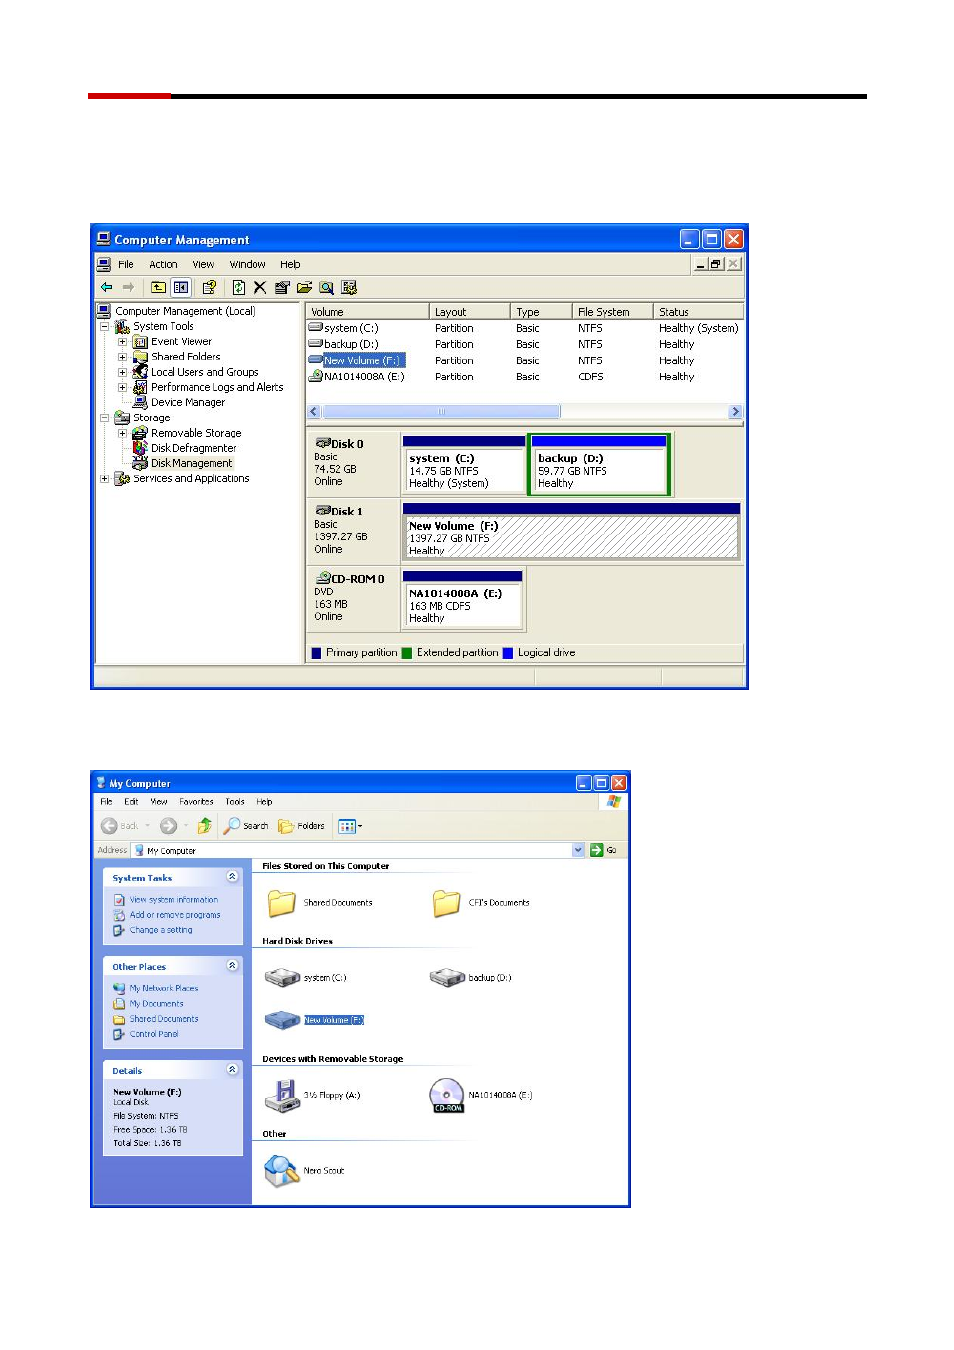Expand Local Users and Groups node

122,372
